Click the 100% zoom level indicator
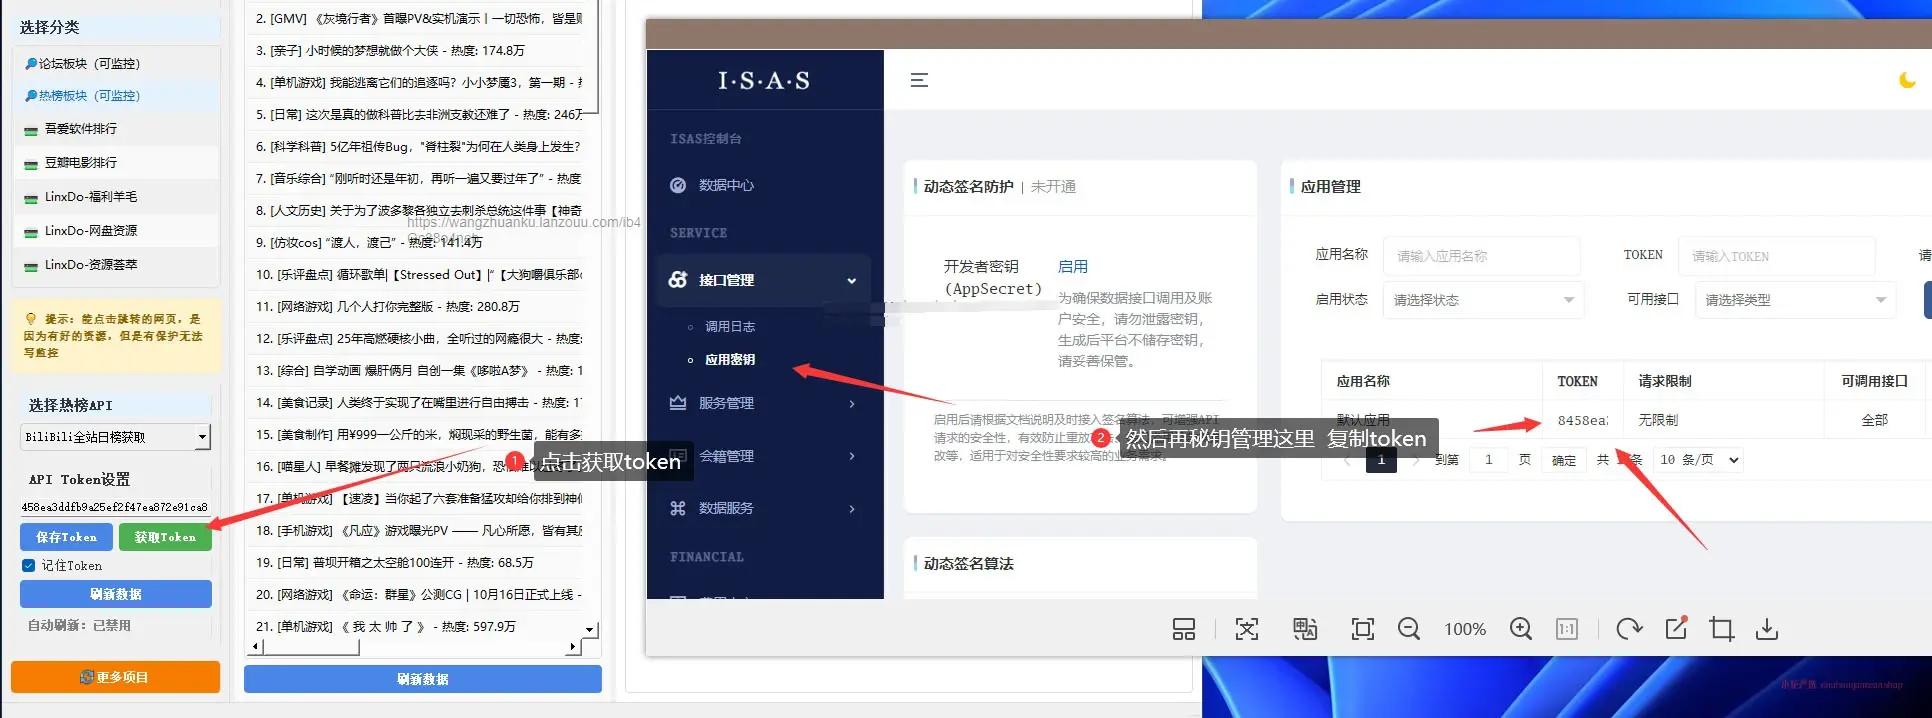This screenshot has width=1932, height=718. (1465, 629)
